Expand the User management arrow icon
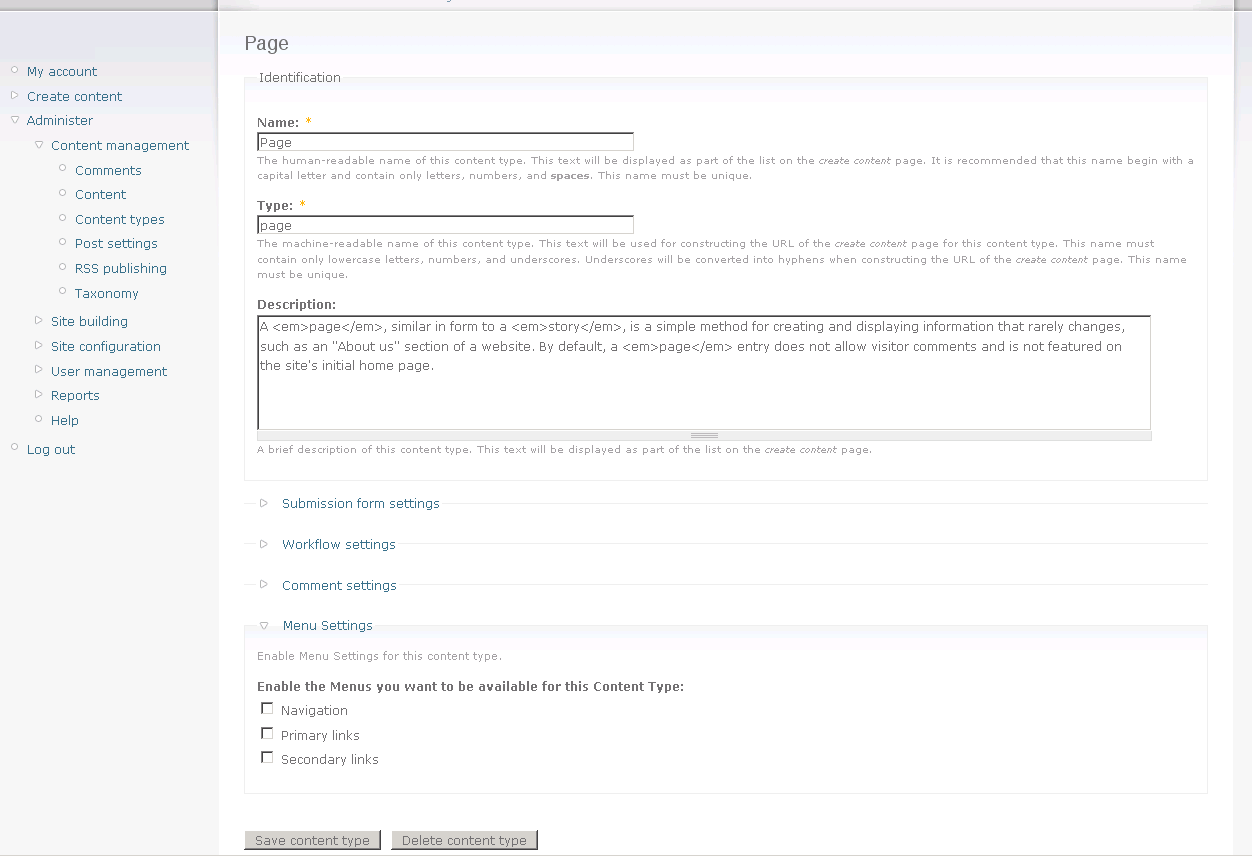1252x856 pixels. tap(39, 371)
